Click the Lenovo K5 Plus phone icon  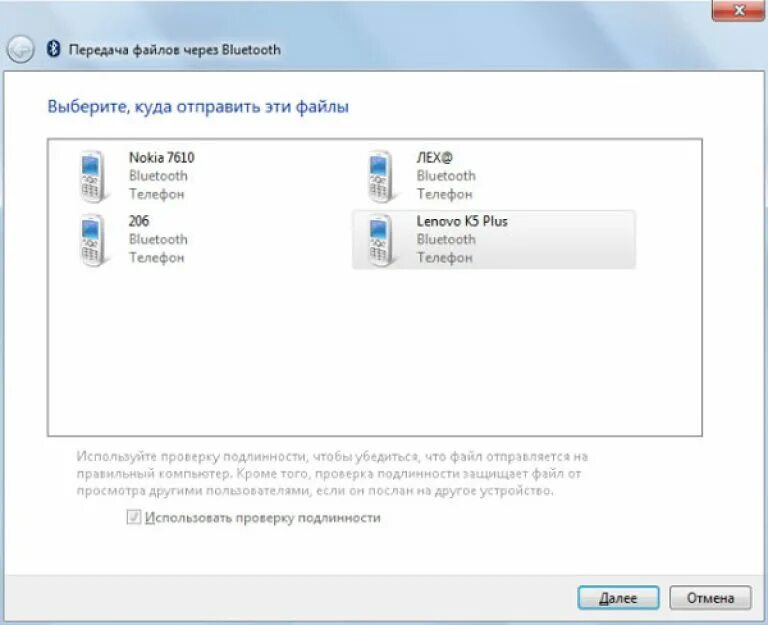click(381, 240)
